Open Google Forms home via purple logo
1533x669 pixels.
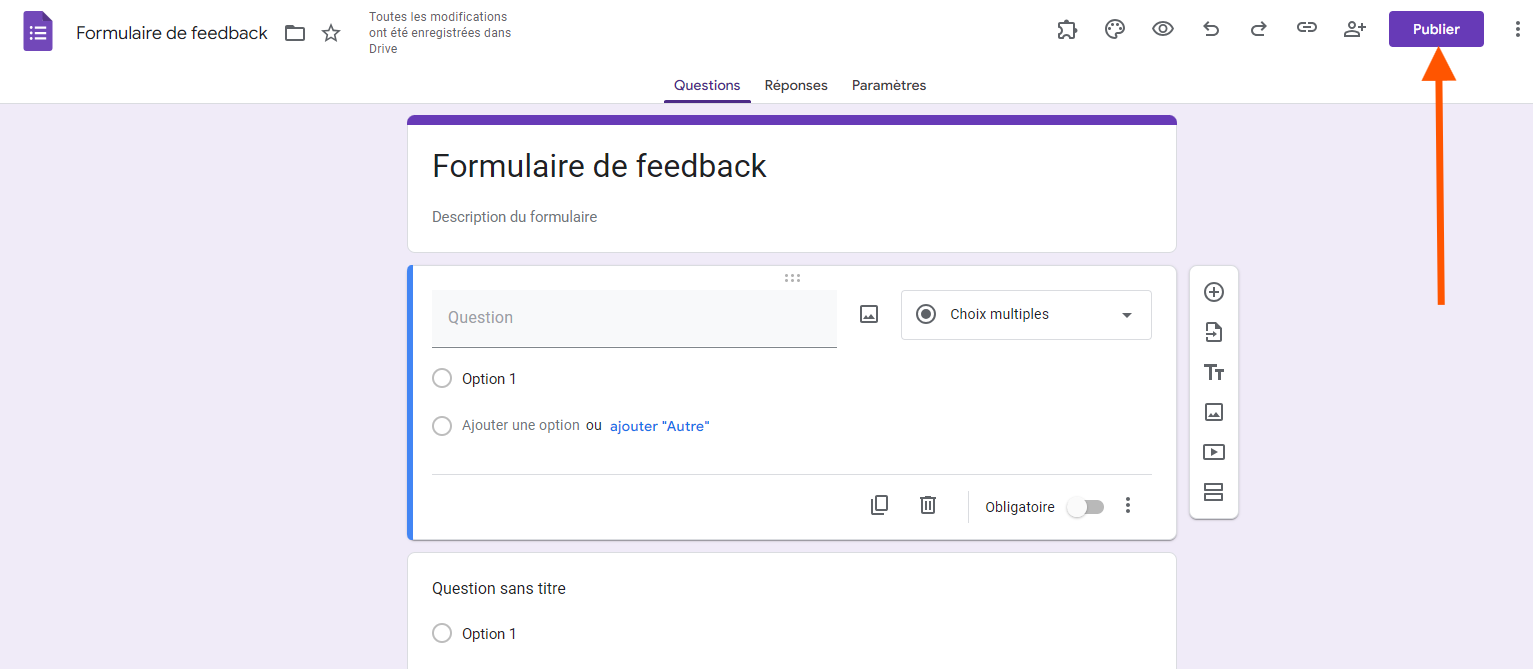tap(38, 32)
